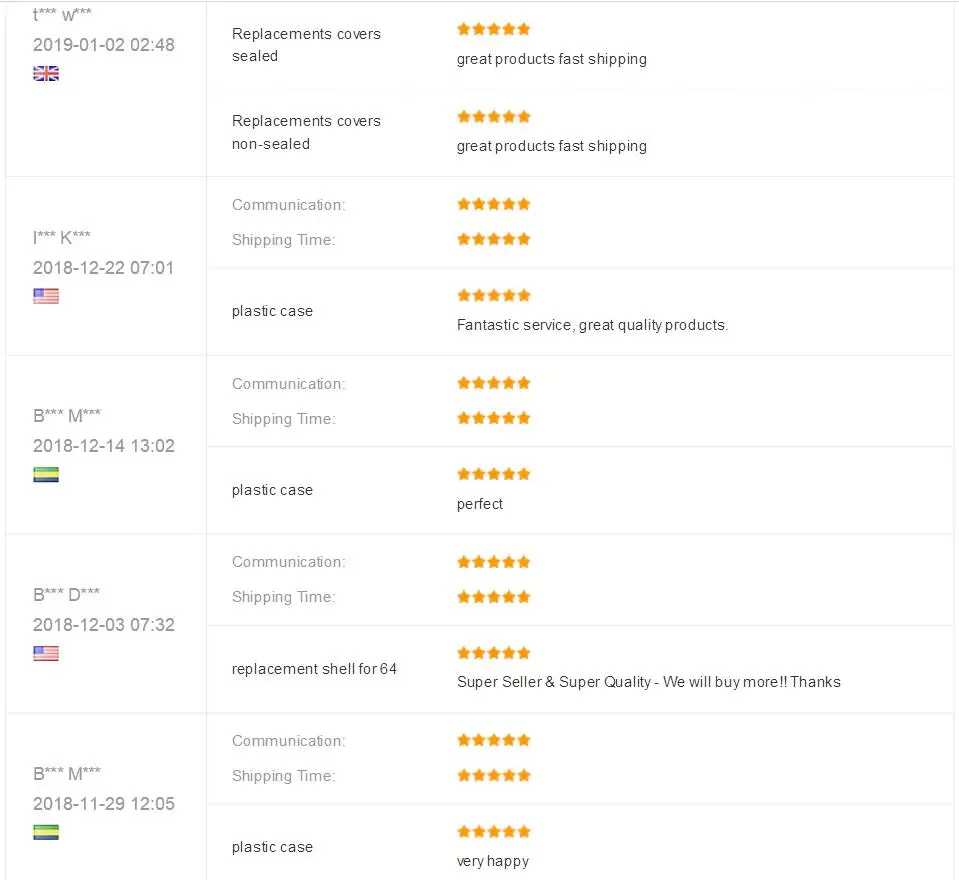Click the UK flag under the 2019-01-02 review
This screenshot has width=959, height=880.
[x=46, y=73]
